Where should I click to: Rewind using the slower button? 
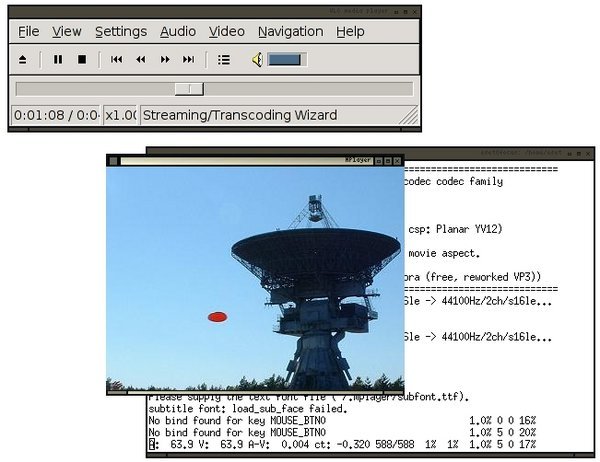(141, 60)
